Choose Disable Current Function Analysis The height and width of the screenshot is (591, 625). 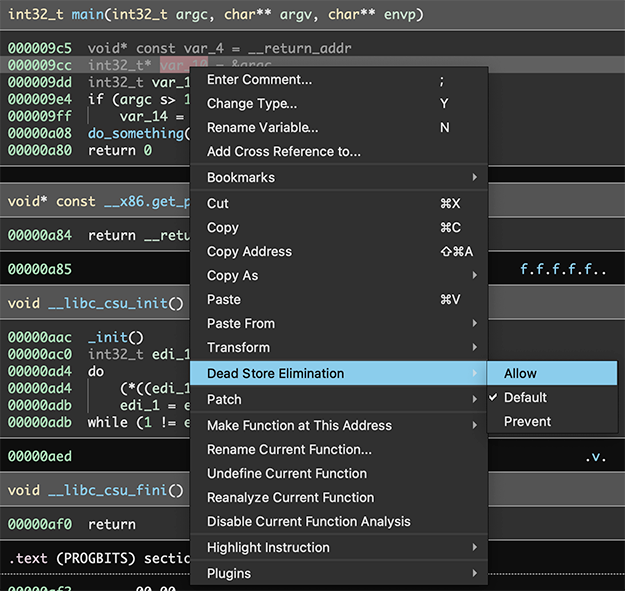coord(339,521)
